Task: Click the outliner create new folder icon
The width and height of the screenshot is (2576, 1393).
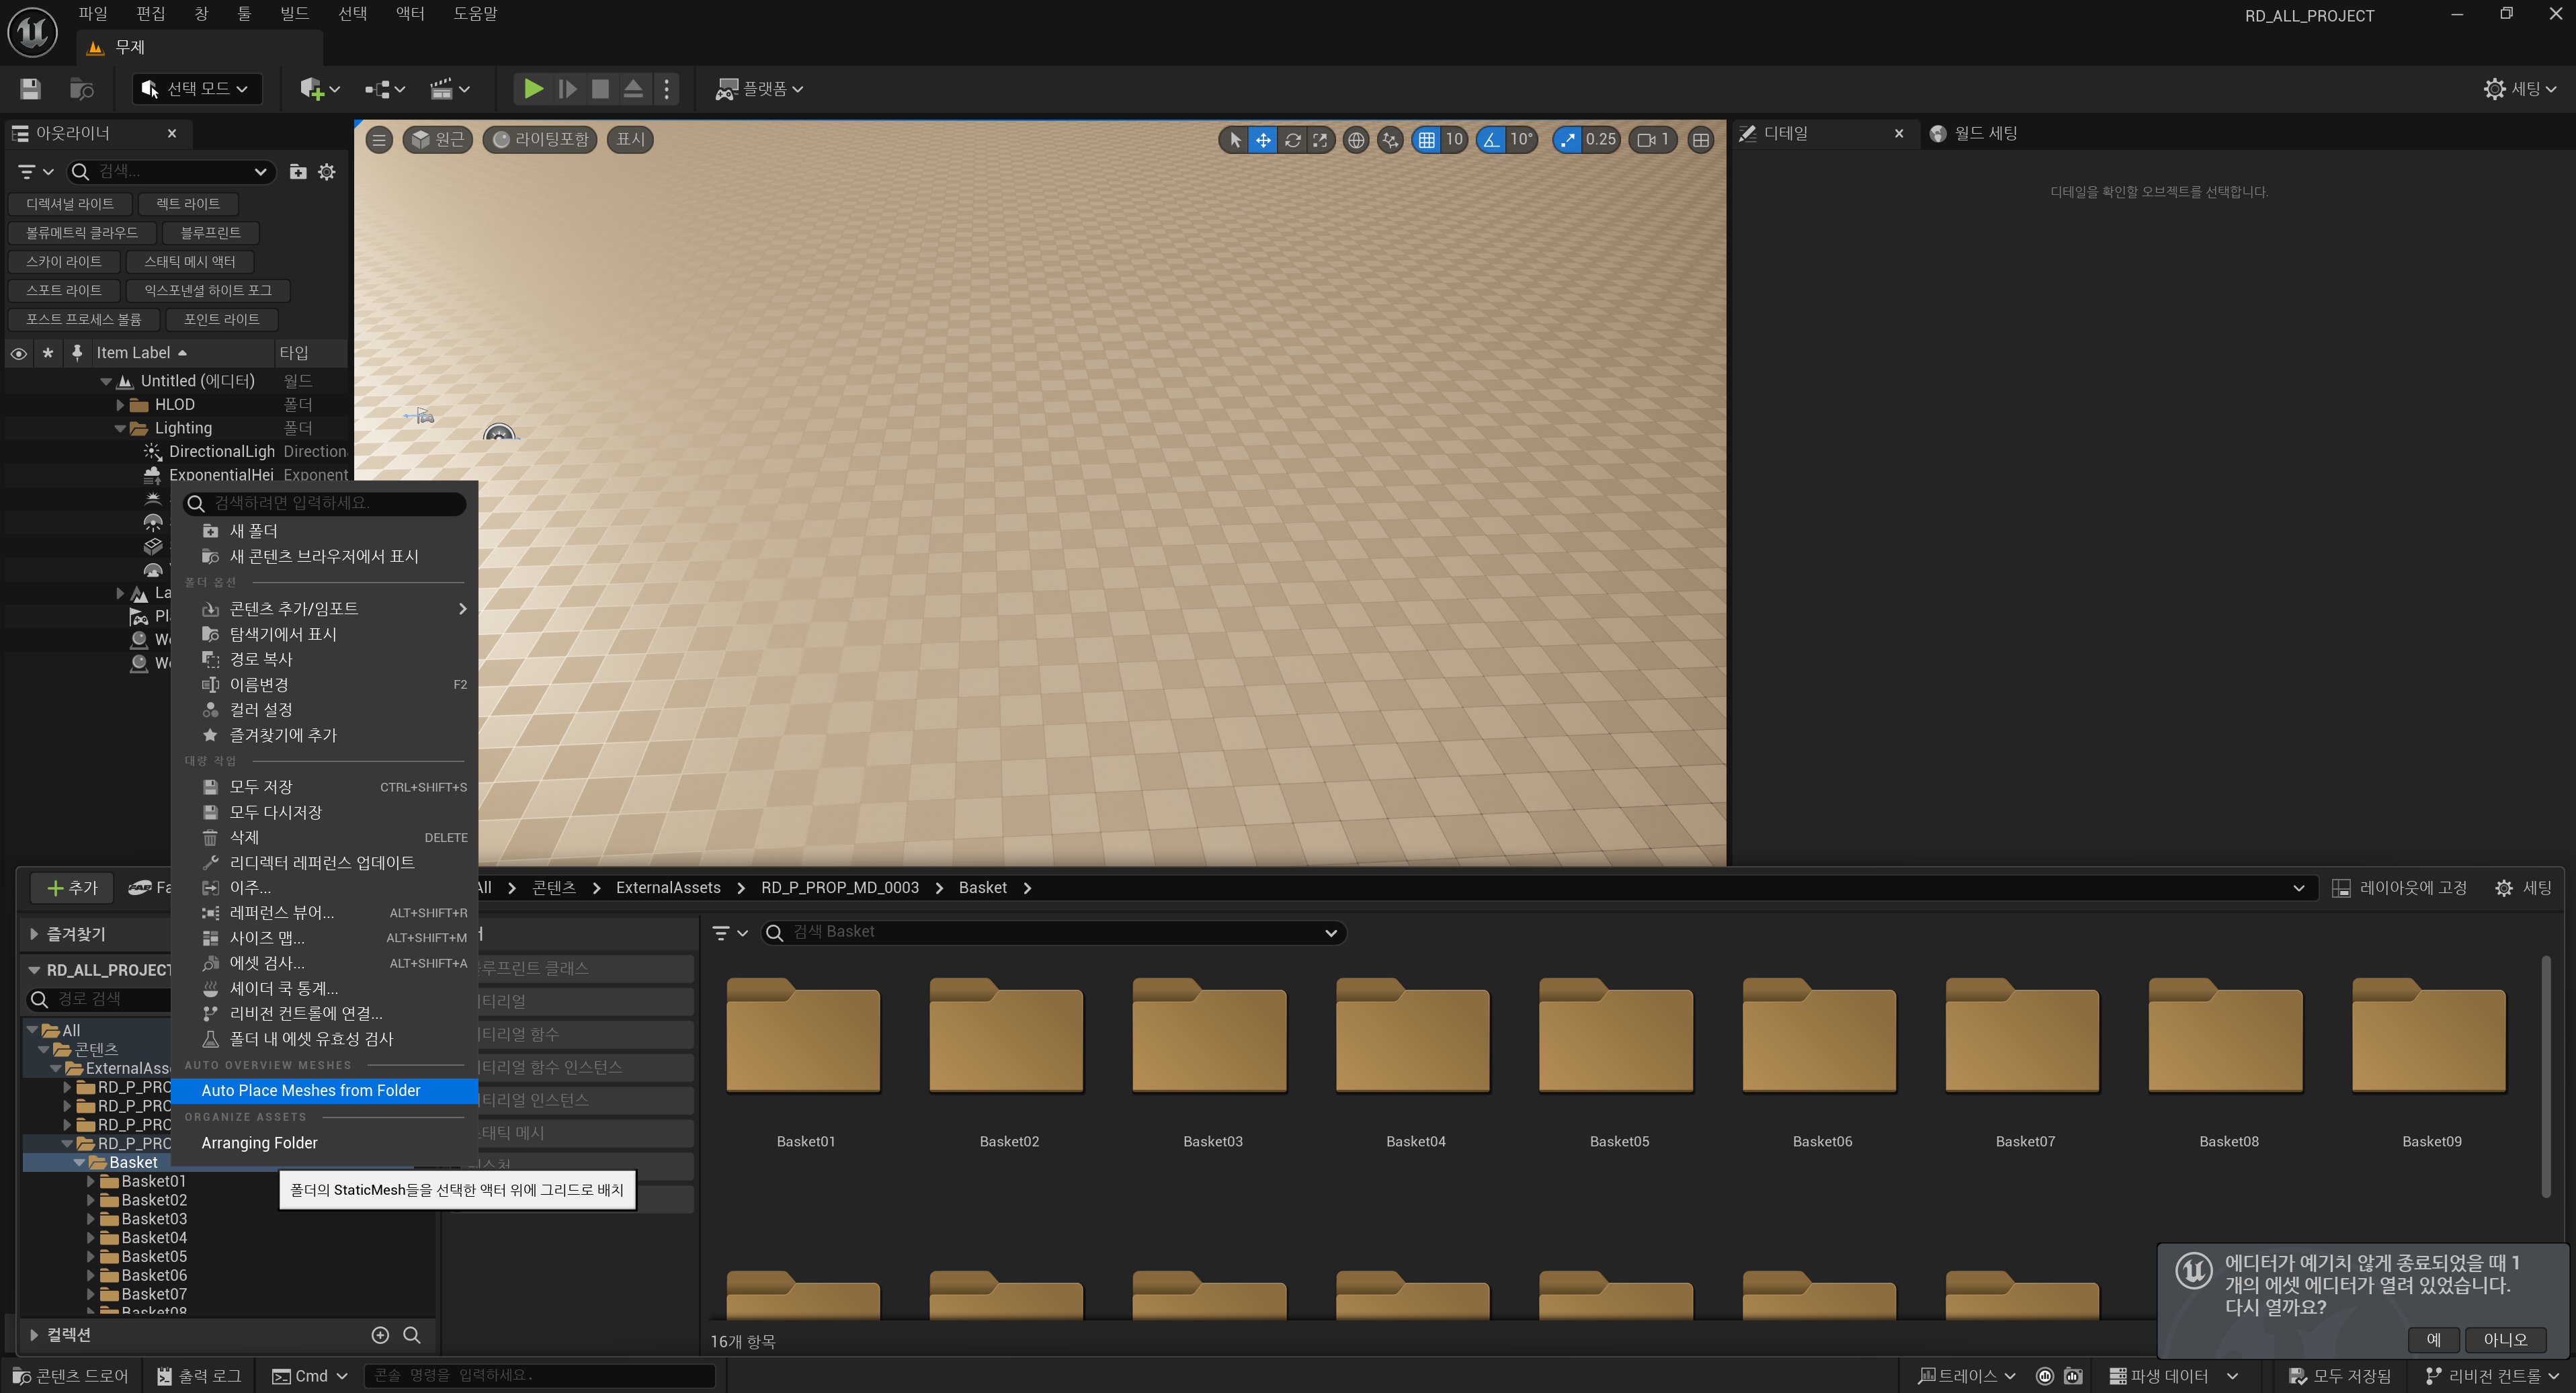Action: point(298,172)
